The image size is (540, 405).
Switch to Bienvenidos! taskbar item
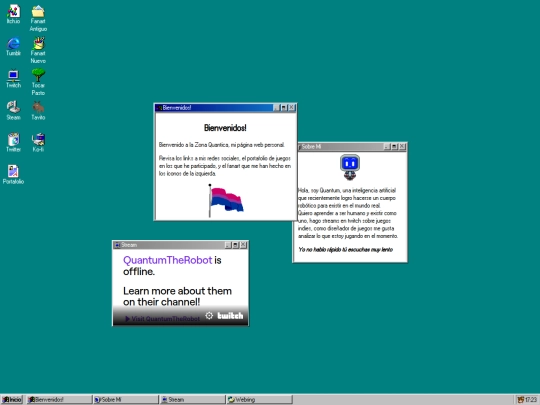pos(60,399)
